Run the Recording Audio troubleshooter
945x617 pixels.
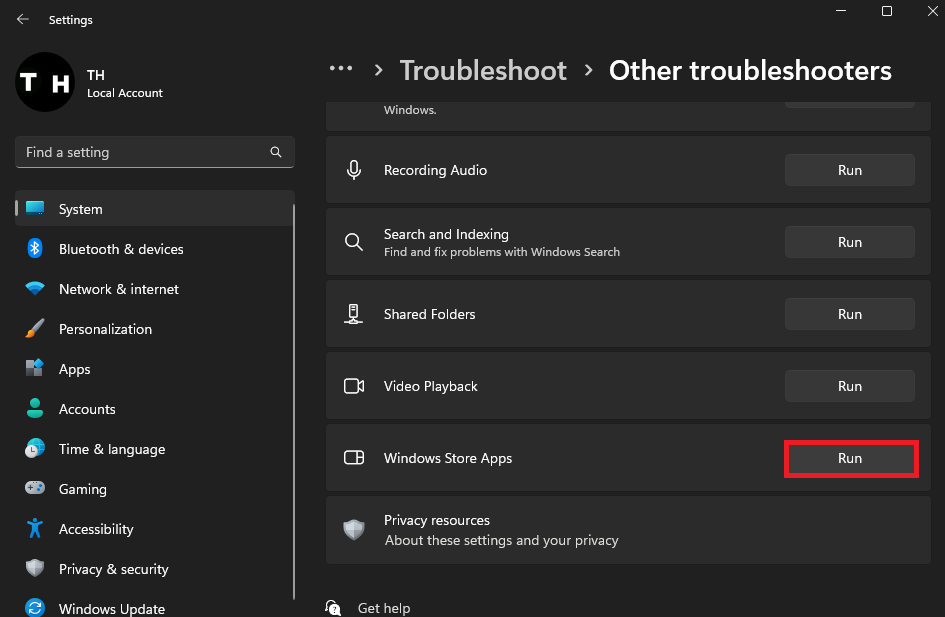(x=849, y=170)
